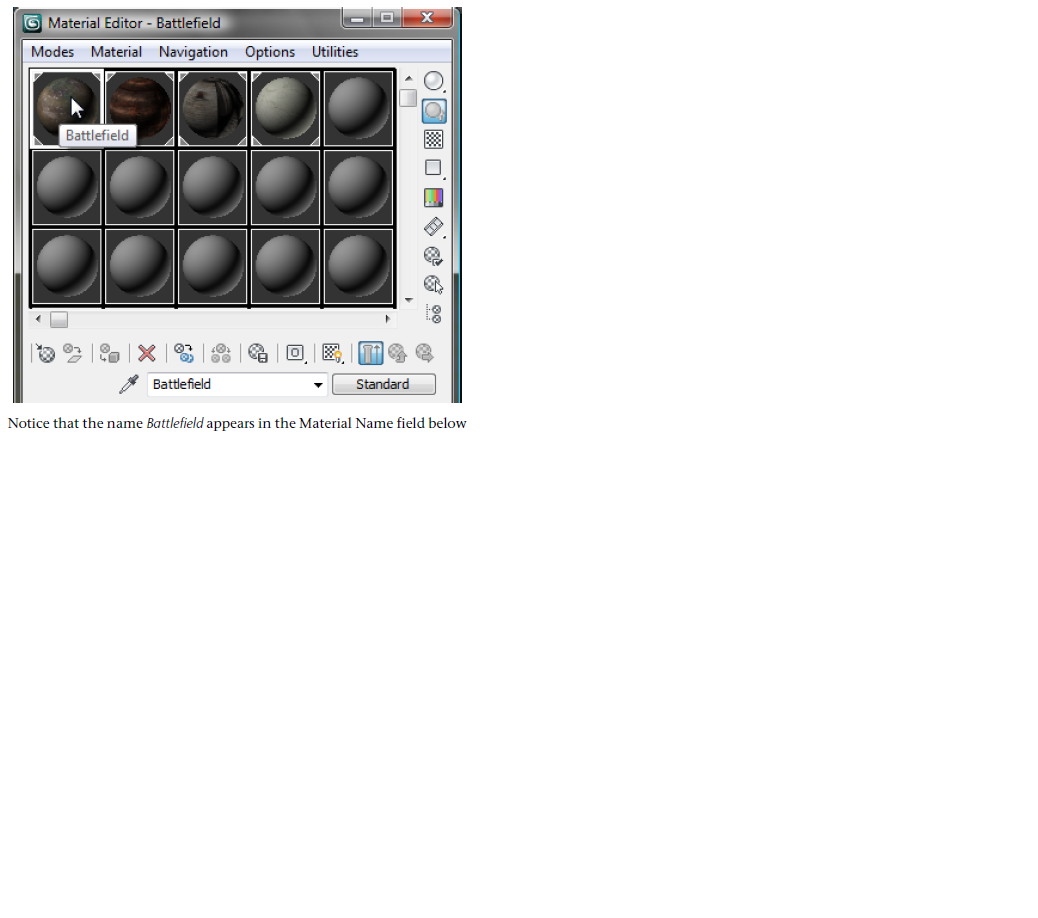This screenshot has height=918, width=1038.
Task: Toggle the Backlight button
Action: click(x=434, y=111)
